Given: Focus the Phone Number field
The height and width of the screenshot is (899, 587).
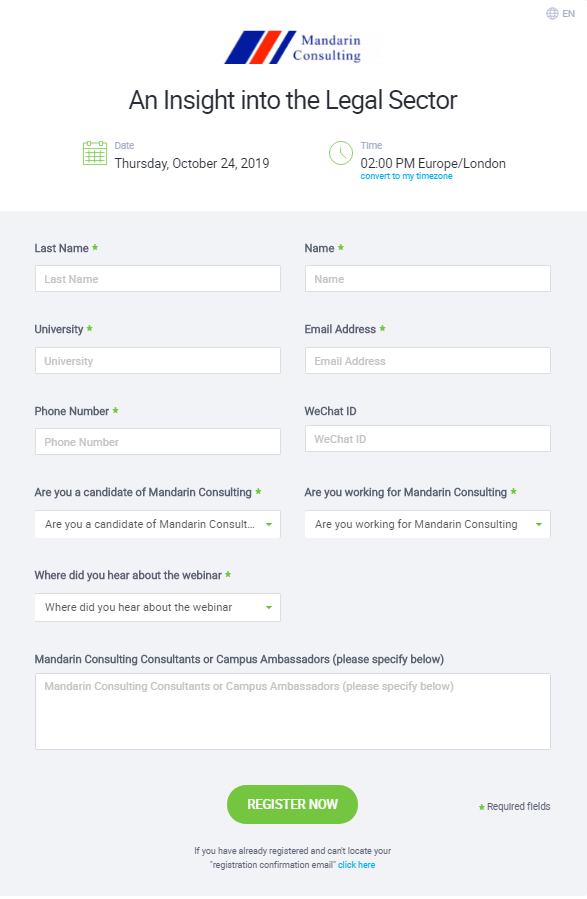Looking at the screenshot, I should 158,441.
